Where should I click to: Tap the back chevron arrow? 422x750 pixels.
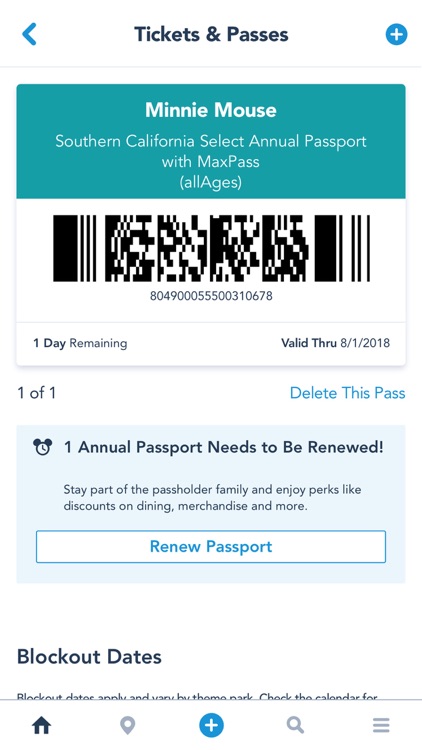(x=29, y=34)
